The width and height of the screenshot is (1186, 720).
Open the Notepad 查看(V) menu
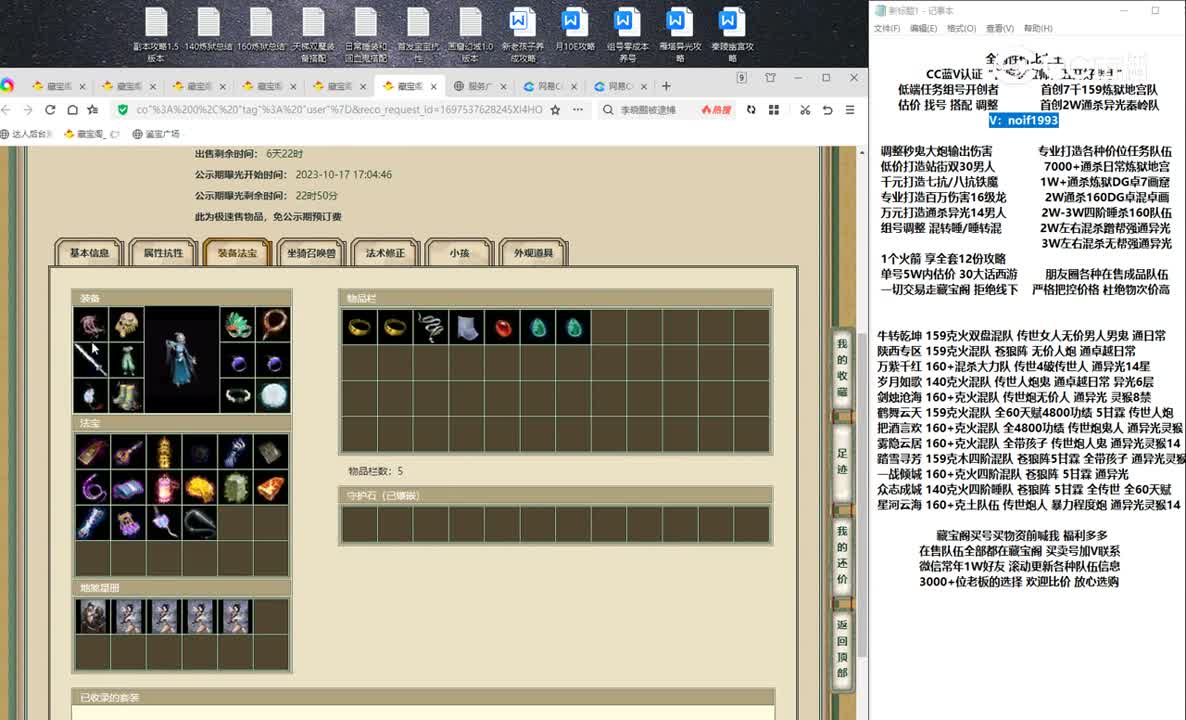1000,29
